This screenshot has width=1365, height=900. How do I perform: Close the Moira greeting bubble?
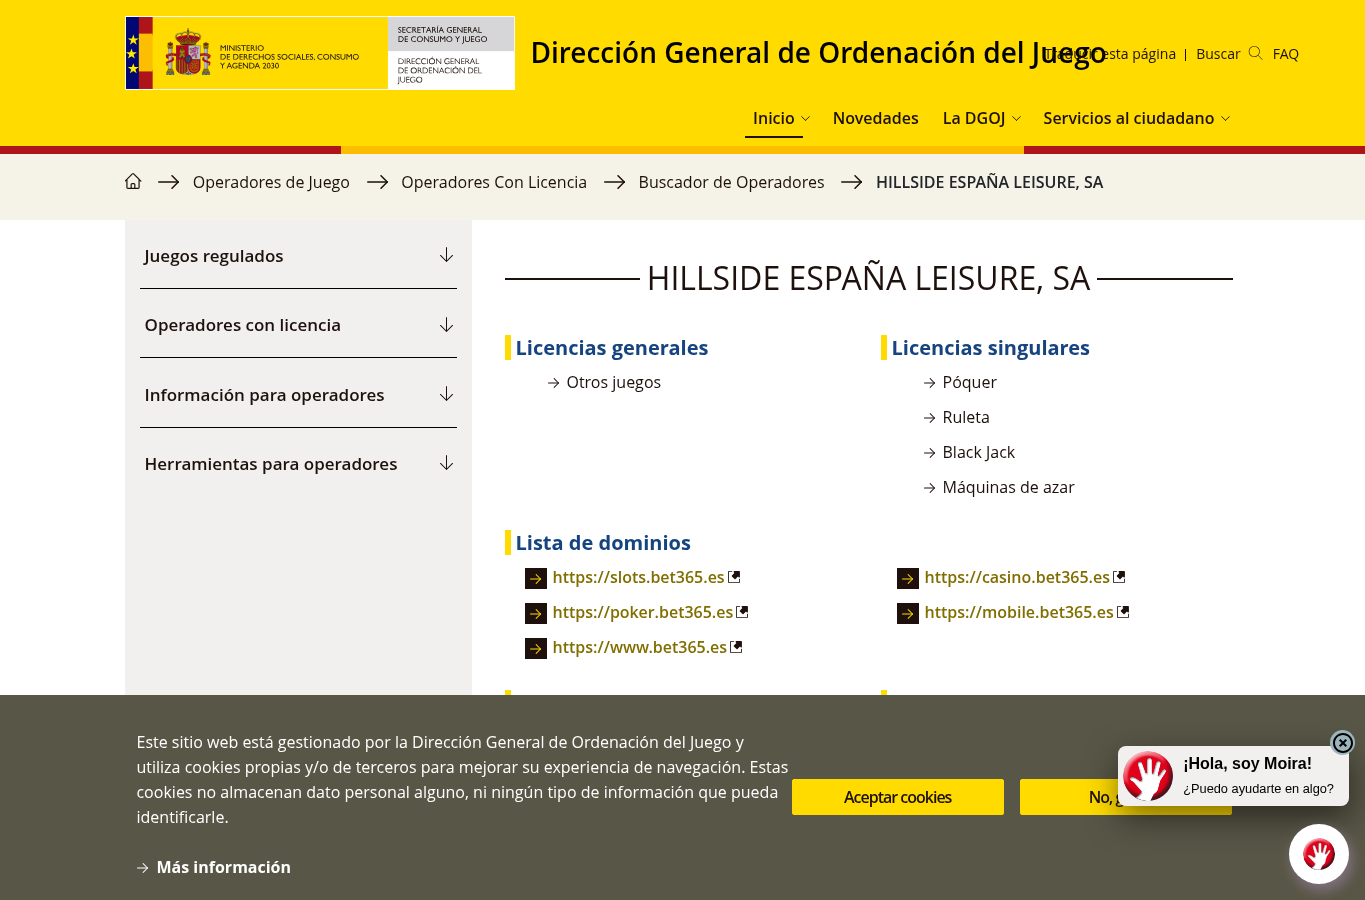click(x=1342, y=742)
